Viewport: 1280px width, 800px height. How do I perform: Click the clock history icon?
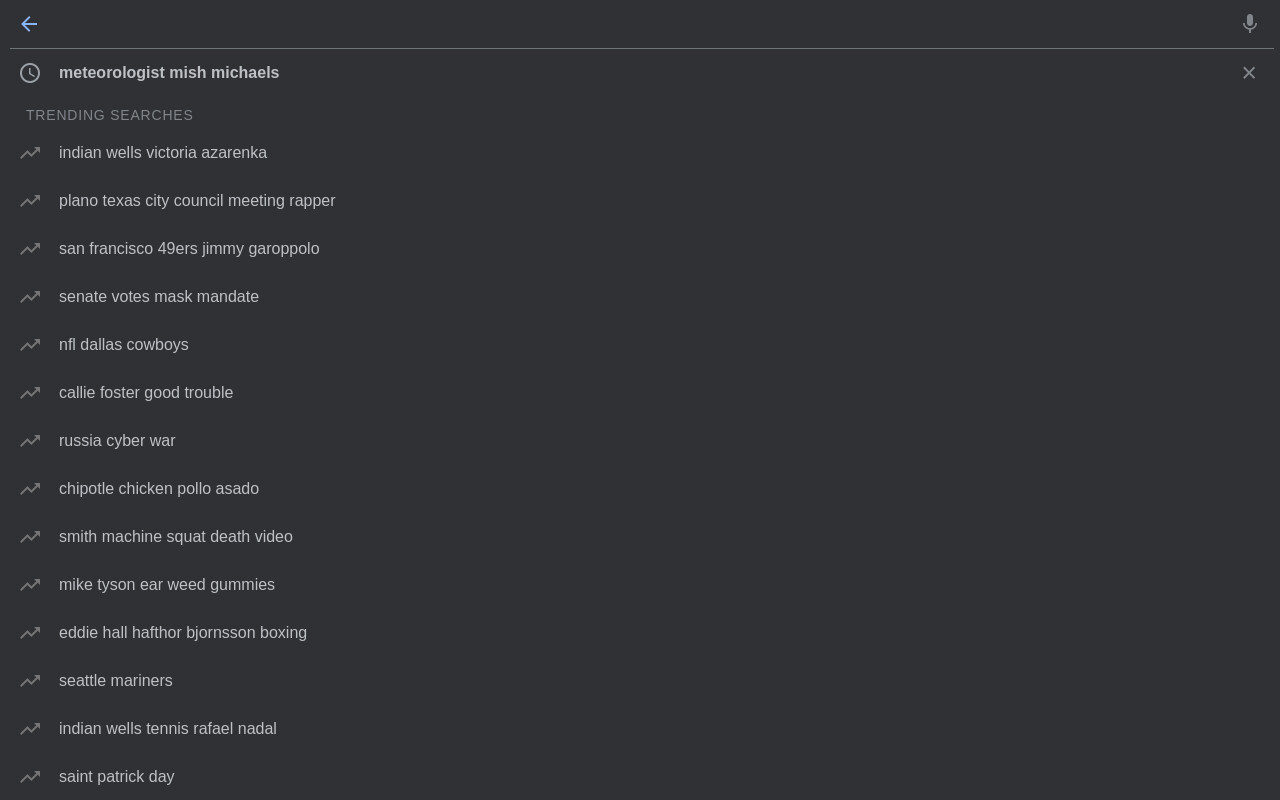pos(30,73)
